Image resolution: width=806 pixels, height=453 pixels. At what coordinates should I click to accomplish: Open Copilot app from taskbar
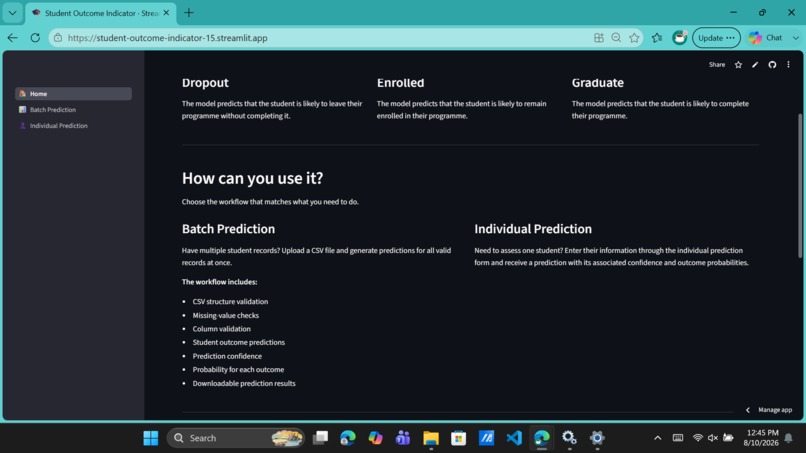click(375, 438)
